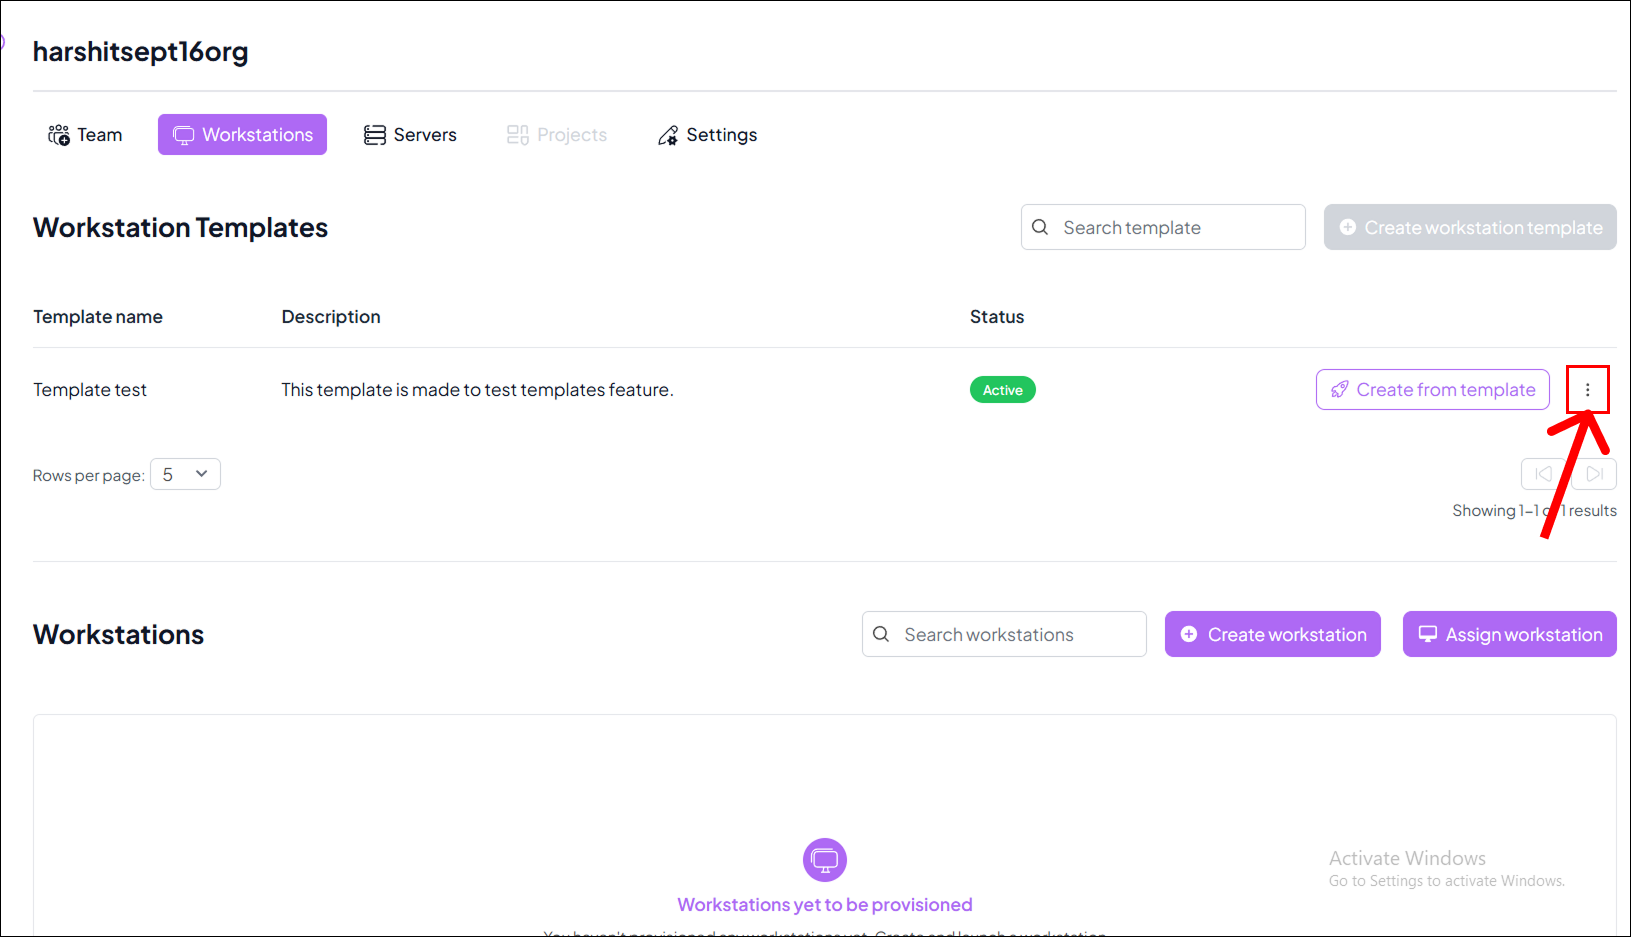Select the Template test row name
1631x937 pixels.
90,390
